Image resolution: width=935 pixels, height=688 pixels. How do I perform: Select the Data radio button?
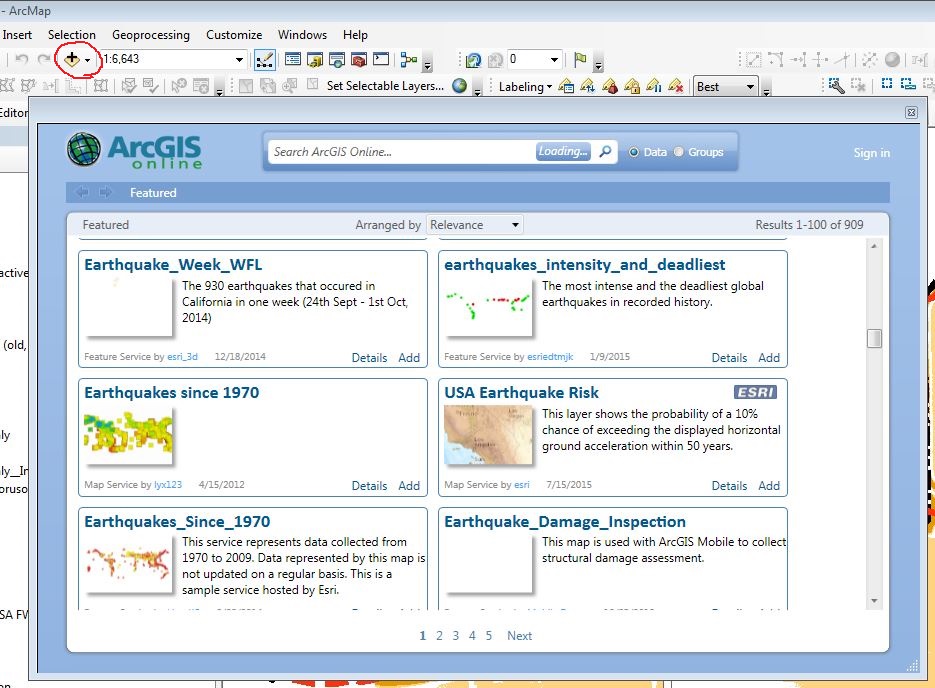(x=634, y=152)
